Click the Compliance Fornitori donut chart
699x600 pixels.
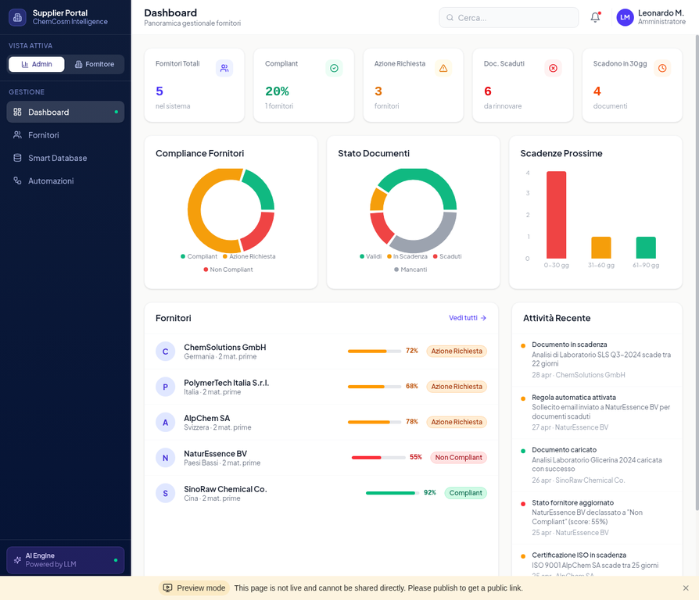point(231,210)
